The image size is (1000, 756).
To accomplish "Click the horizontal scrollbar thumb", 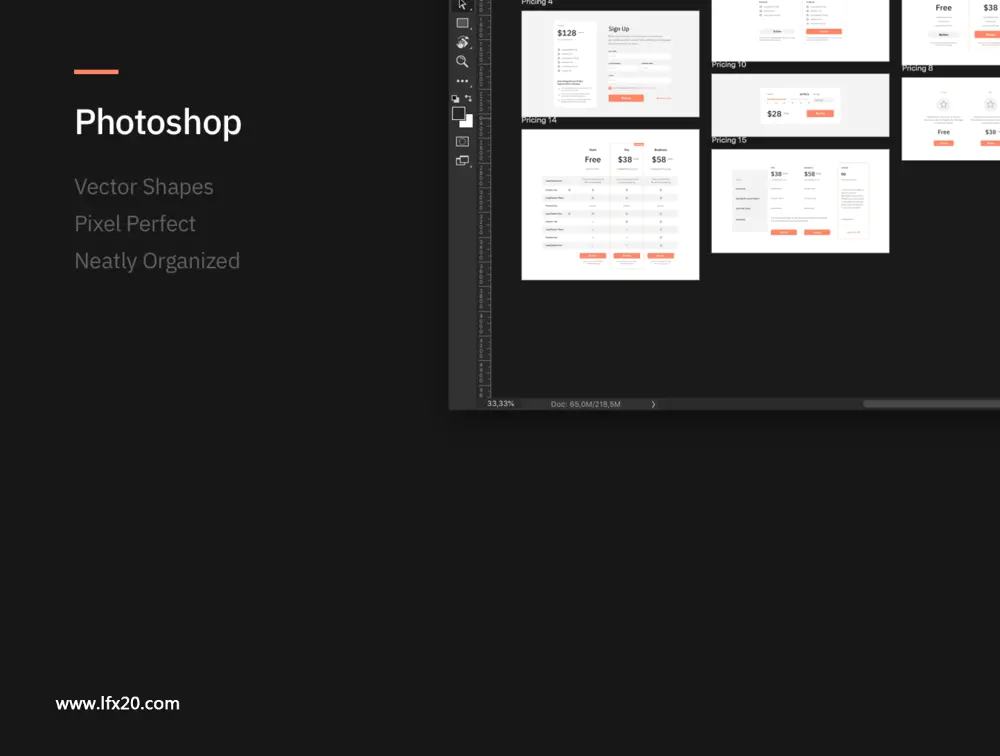I will tap(931, 404).
